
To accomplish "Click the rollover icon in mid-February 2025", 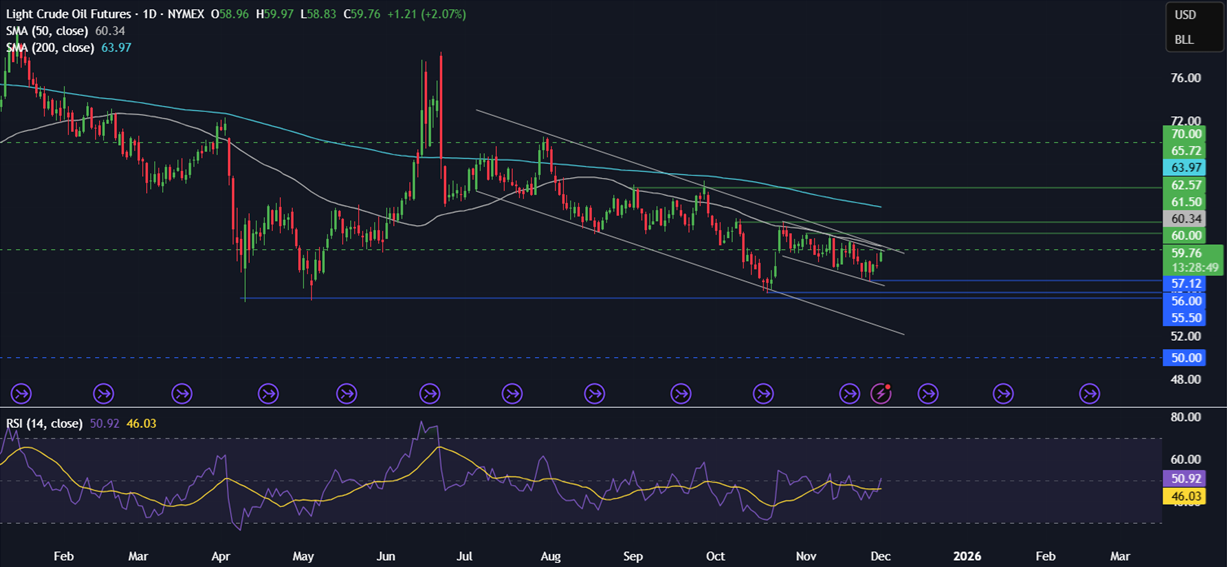I will coord(103,394).
